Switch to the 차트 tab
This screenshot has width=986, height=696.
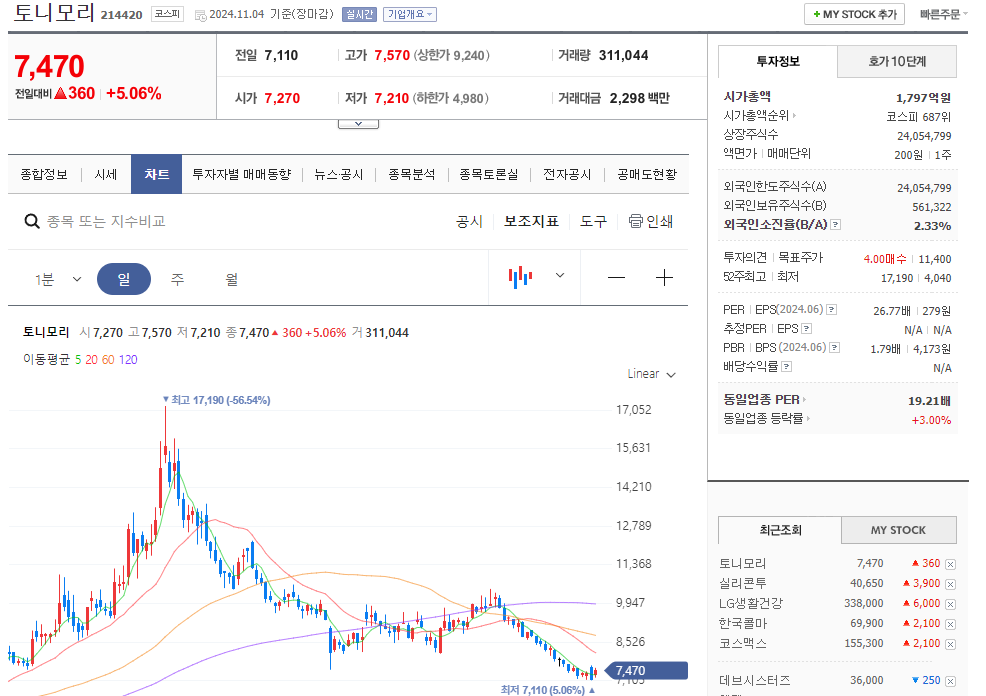point(157,174)
